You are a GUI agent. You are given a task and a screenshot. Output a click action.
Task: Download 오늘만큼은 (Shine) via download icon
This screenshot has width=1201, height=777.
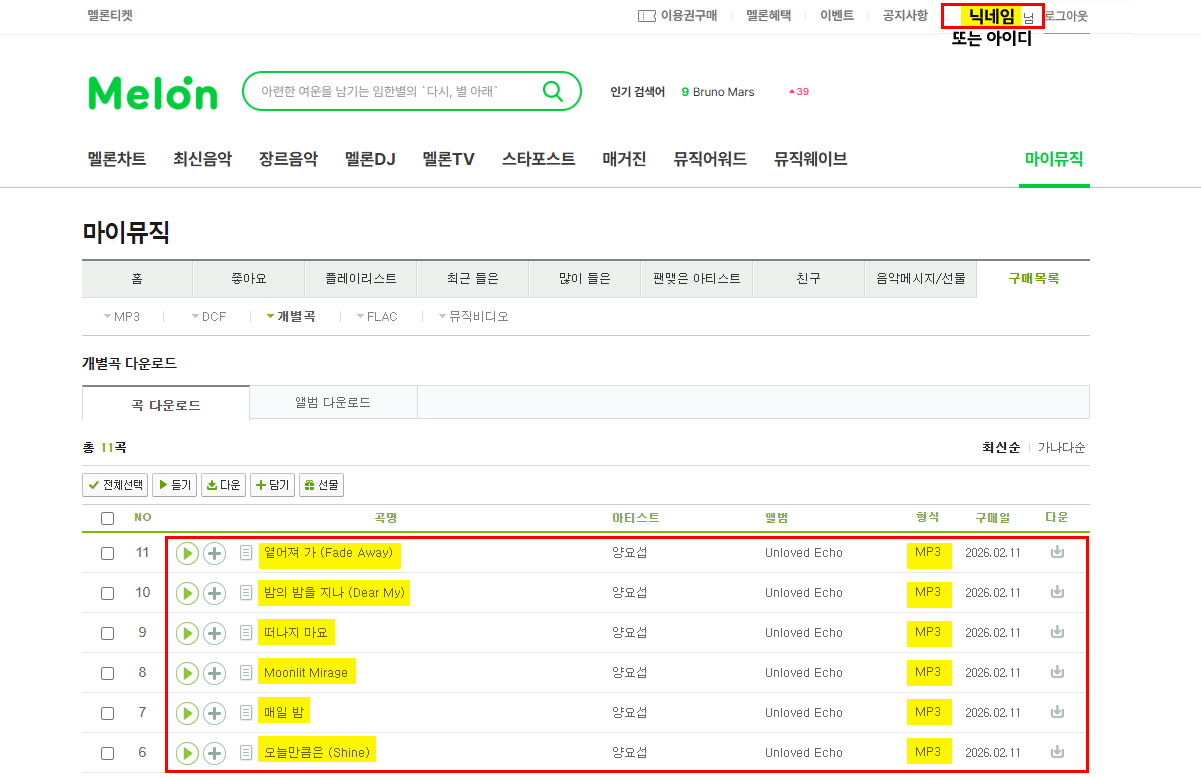pyautogui.click(x=1057, y=752)
